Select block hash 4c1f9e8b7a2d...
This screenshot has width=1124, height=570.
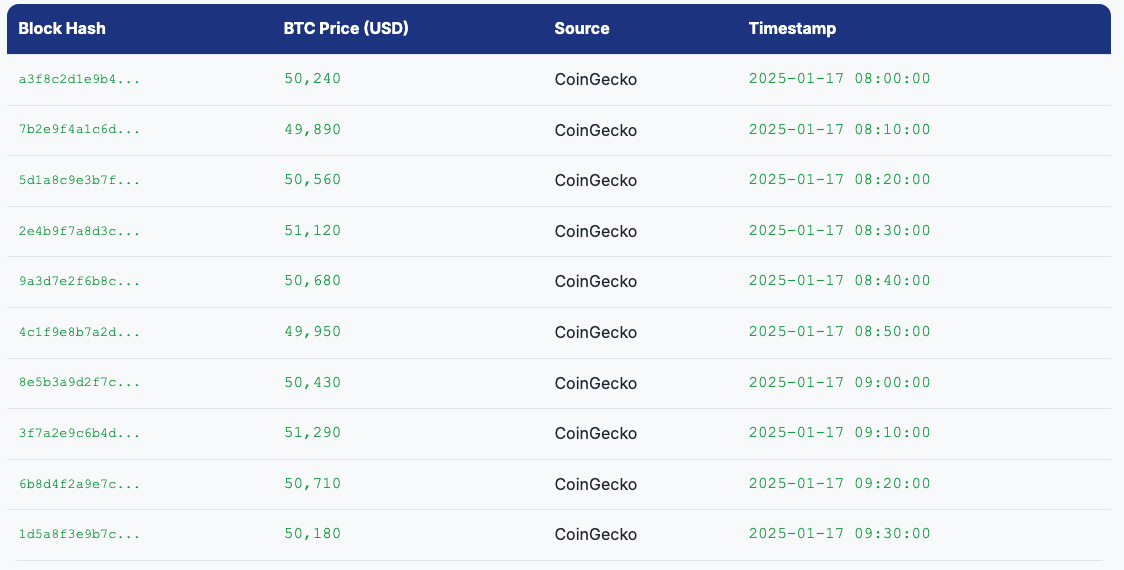pyautogui.click(x=79, y=332)
